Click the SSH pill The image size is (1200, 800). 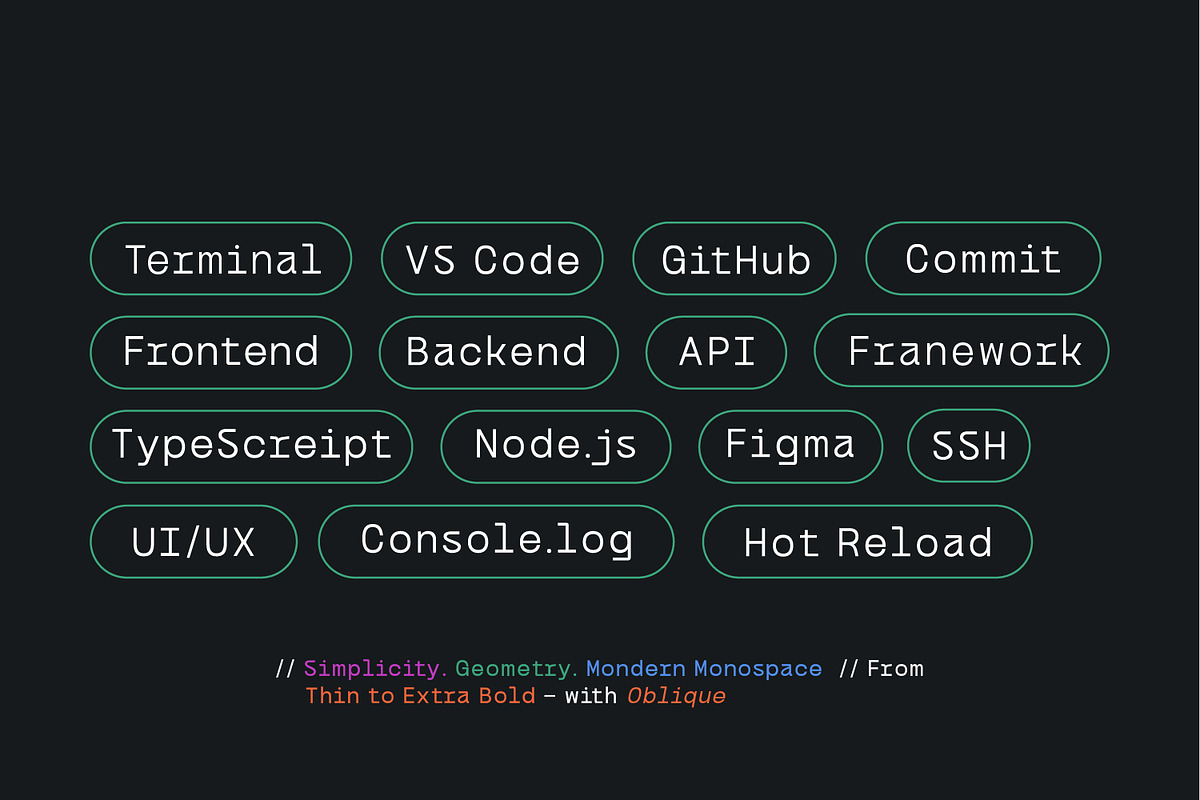(x=968, y=446)
